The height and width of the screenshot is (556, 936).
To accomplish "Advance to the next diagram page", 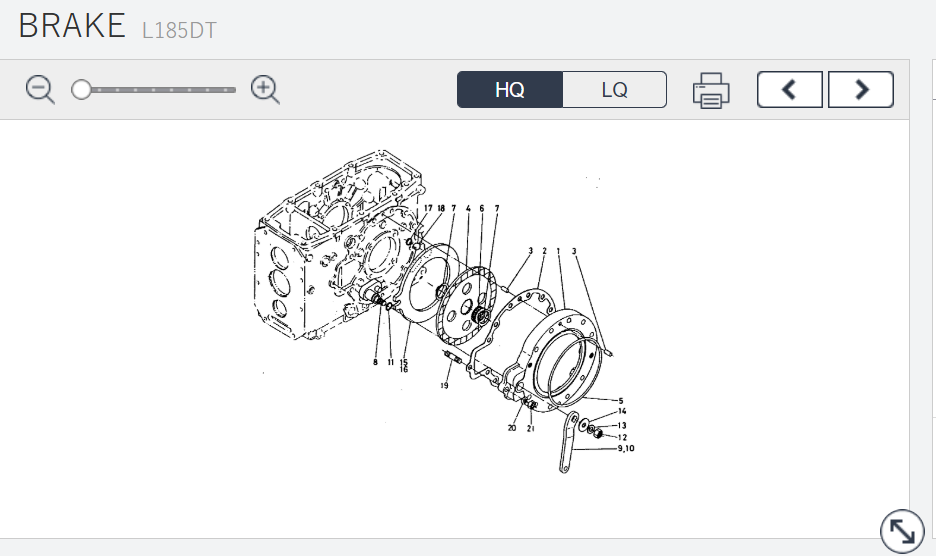I will pos(861,90).
